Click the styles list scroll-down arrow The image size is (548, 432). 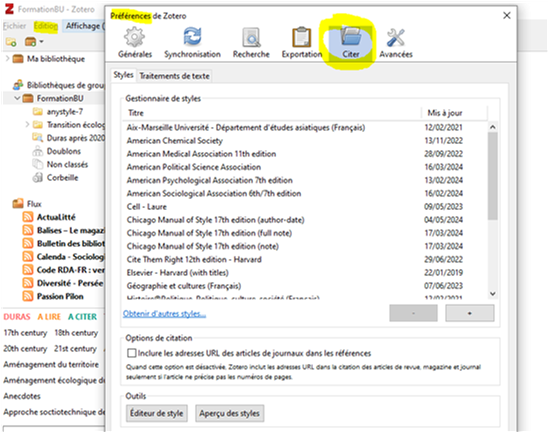click(x=493, y=294)
